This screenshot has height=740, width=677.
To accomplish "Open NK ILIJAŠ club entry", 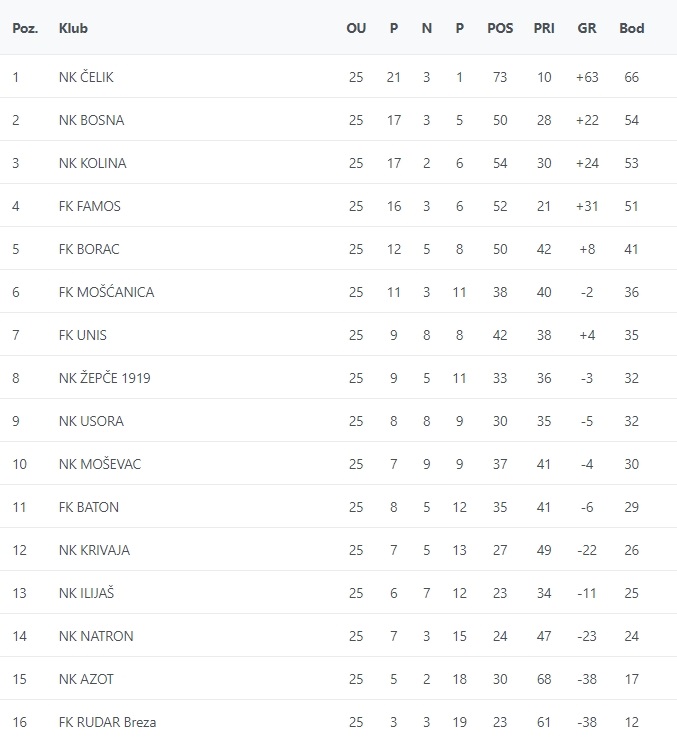I will coord(86,593).
